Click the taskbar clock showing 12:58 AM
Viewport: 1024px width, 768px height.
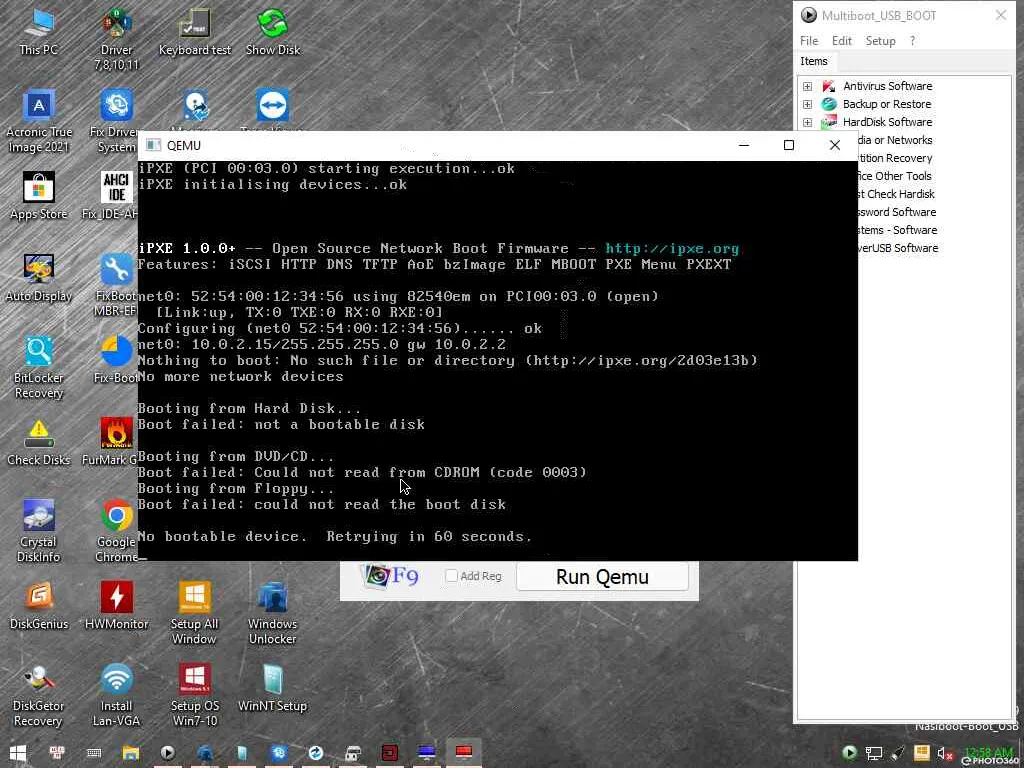coord(987,753)
